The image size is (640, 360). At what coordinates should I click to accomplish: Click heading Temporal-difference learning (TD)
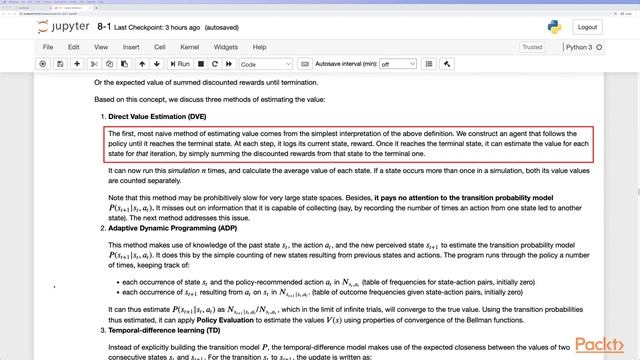click(x=164, y=330)
